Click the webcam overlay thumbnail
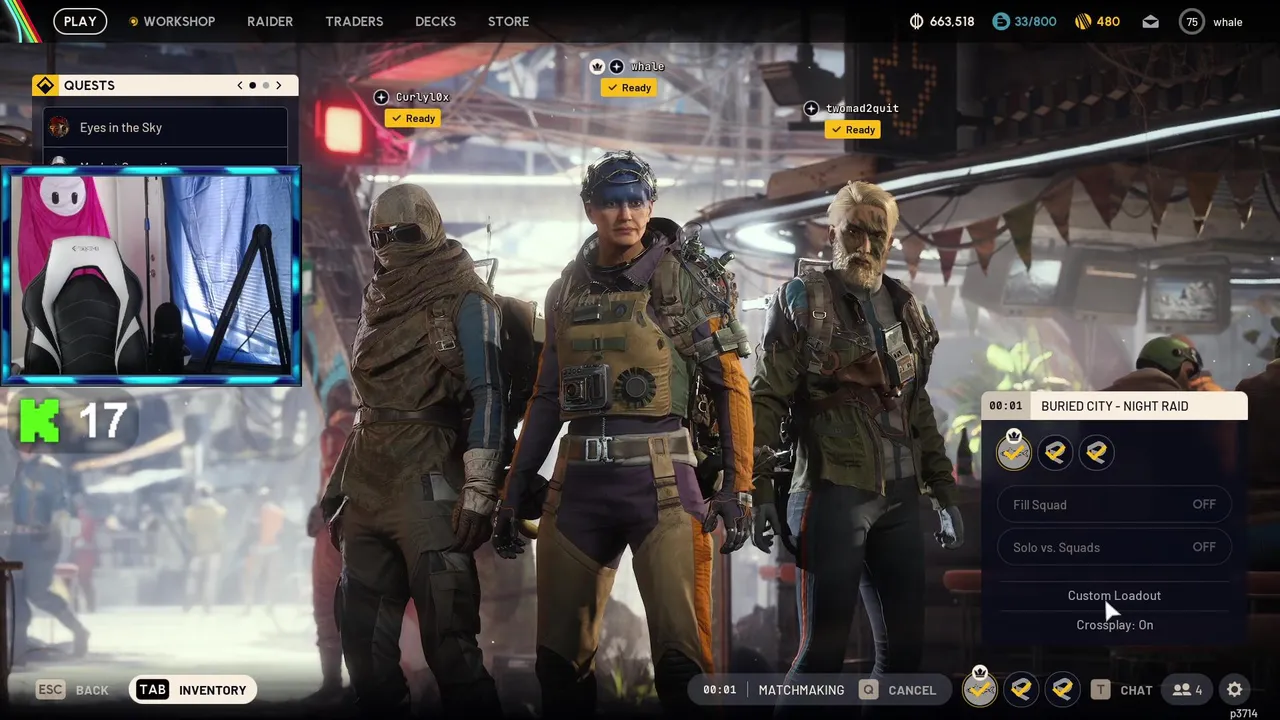The image size is (1280, 720). click(151, 275)
